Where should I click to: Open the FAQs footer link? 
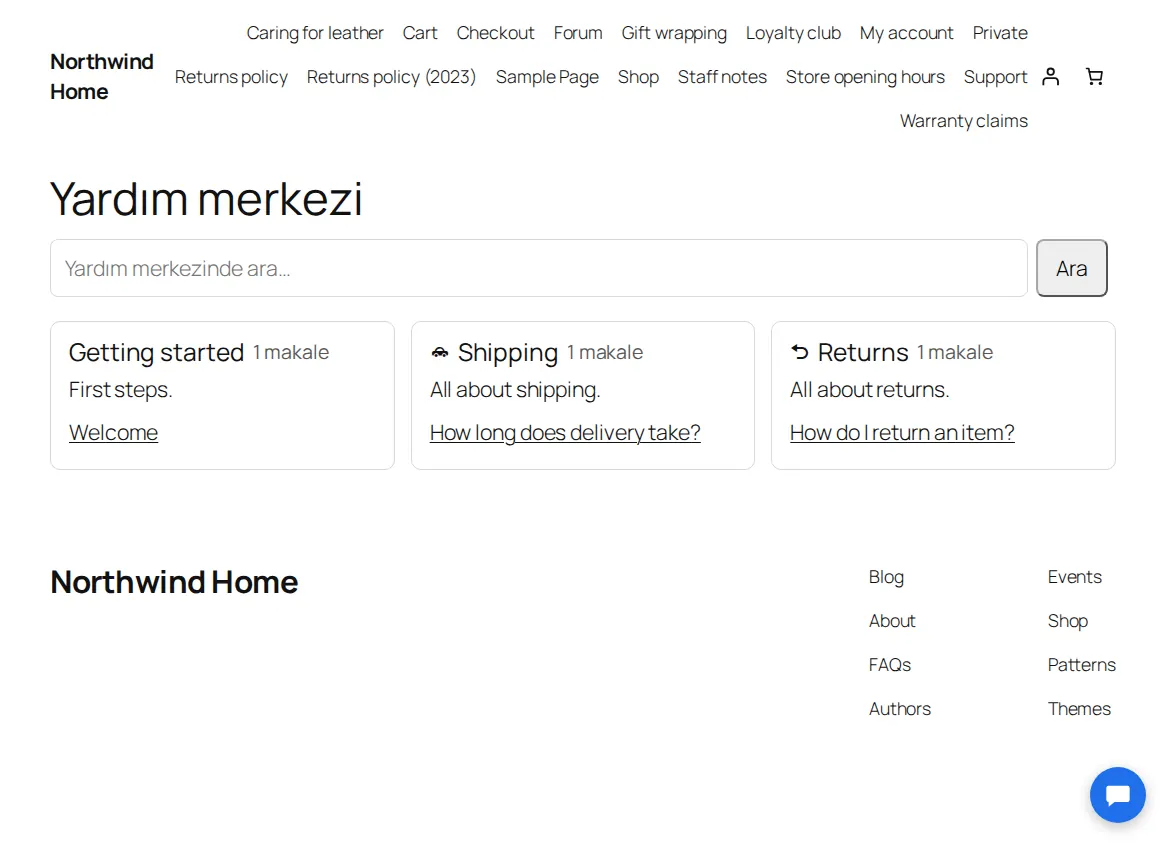coord(889,665)
